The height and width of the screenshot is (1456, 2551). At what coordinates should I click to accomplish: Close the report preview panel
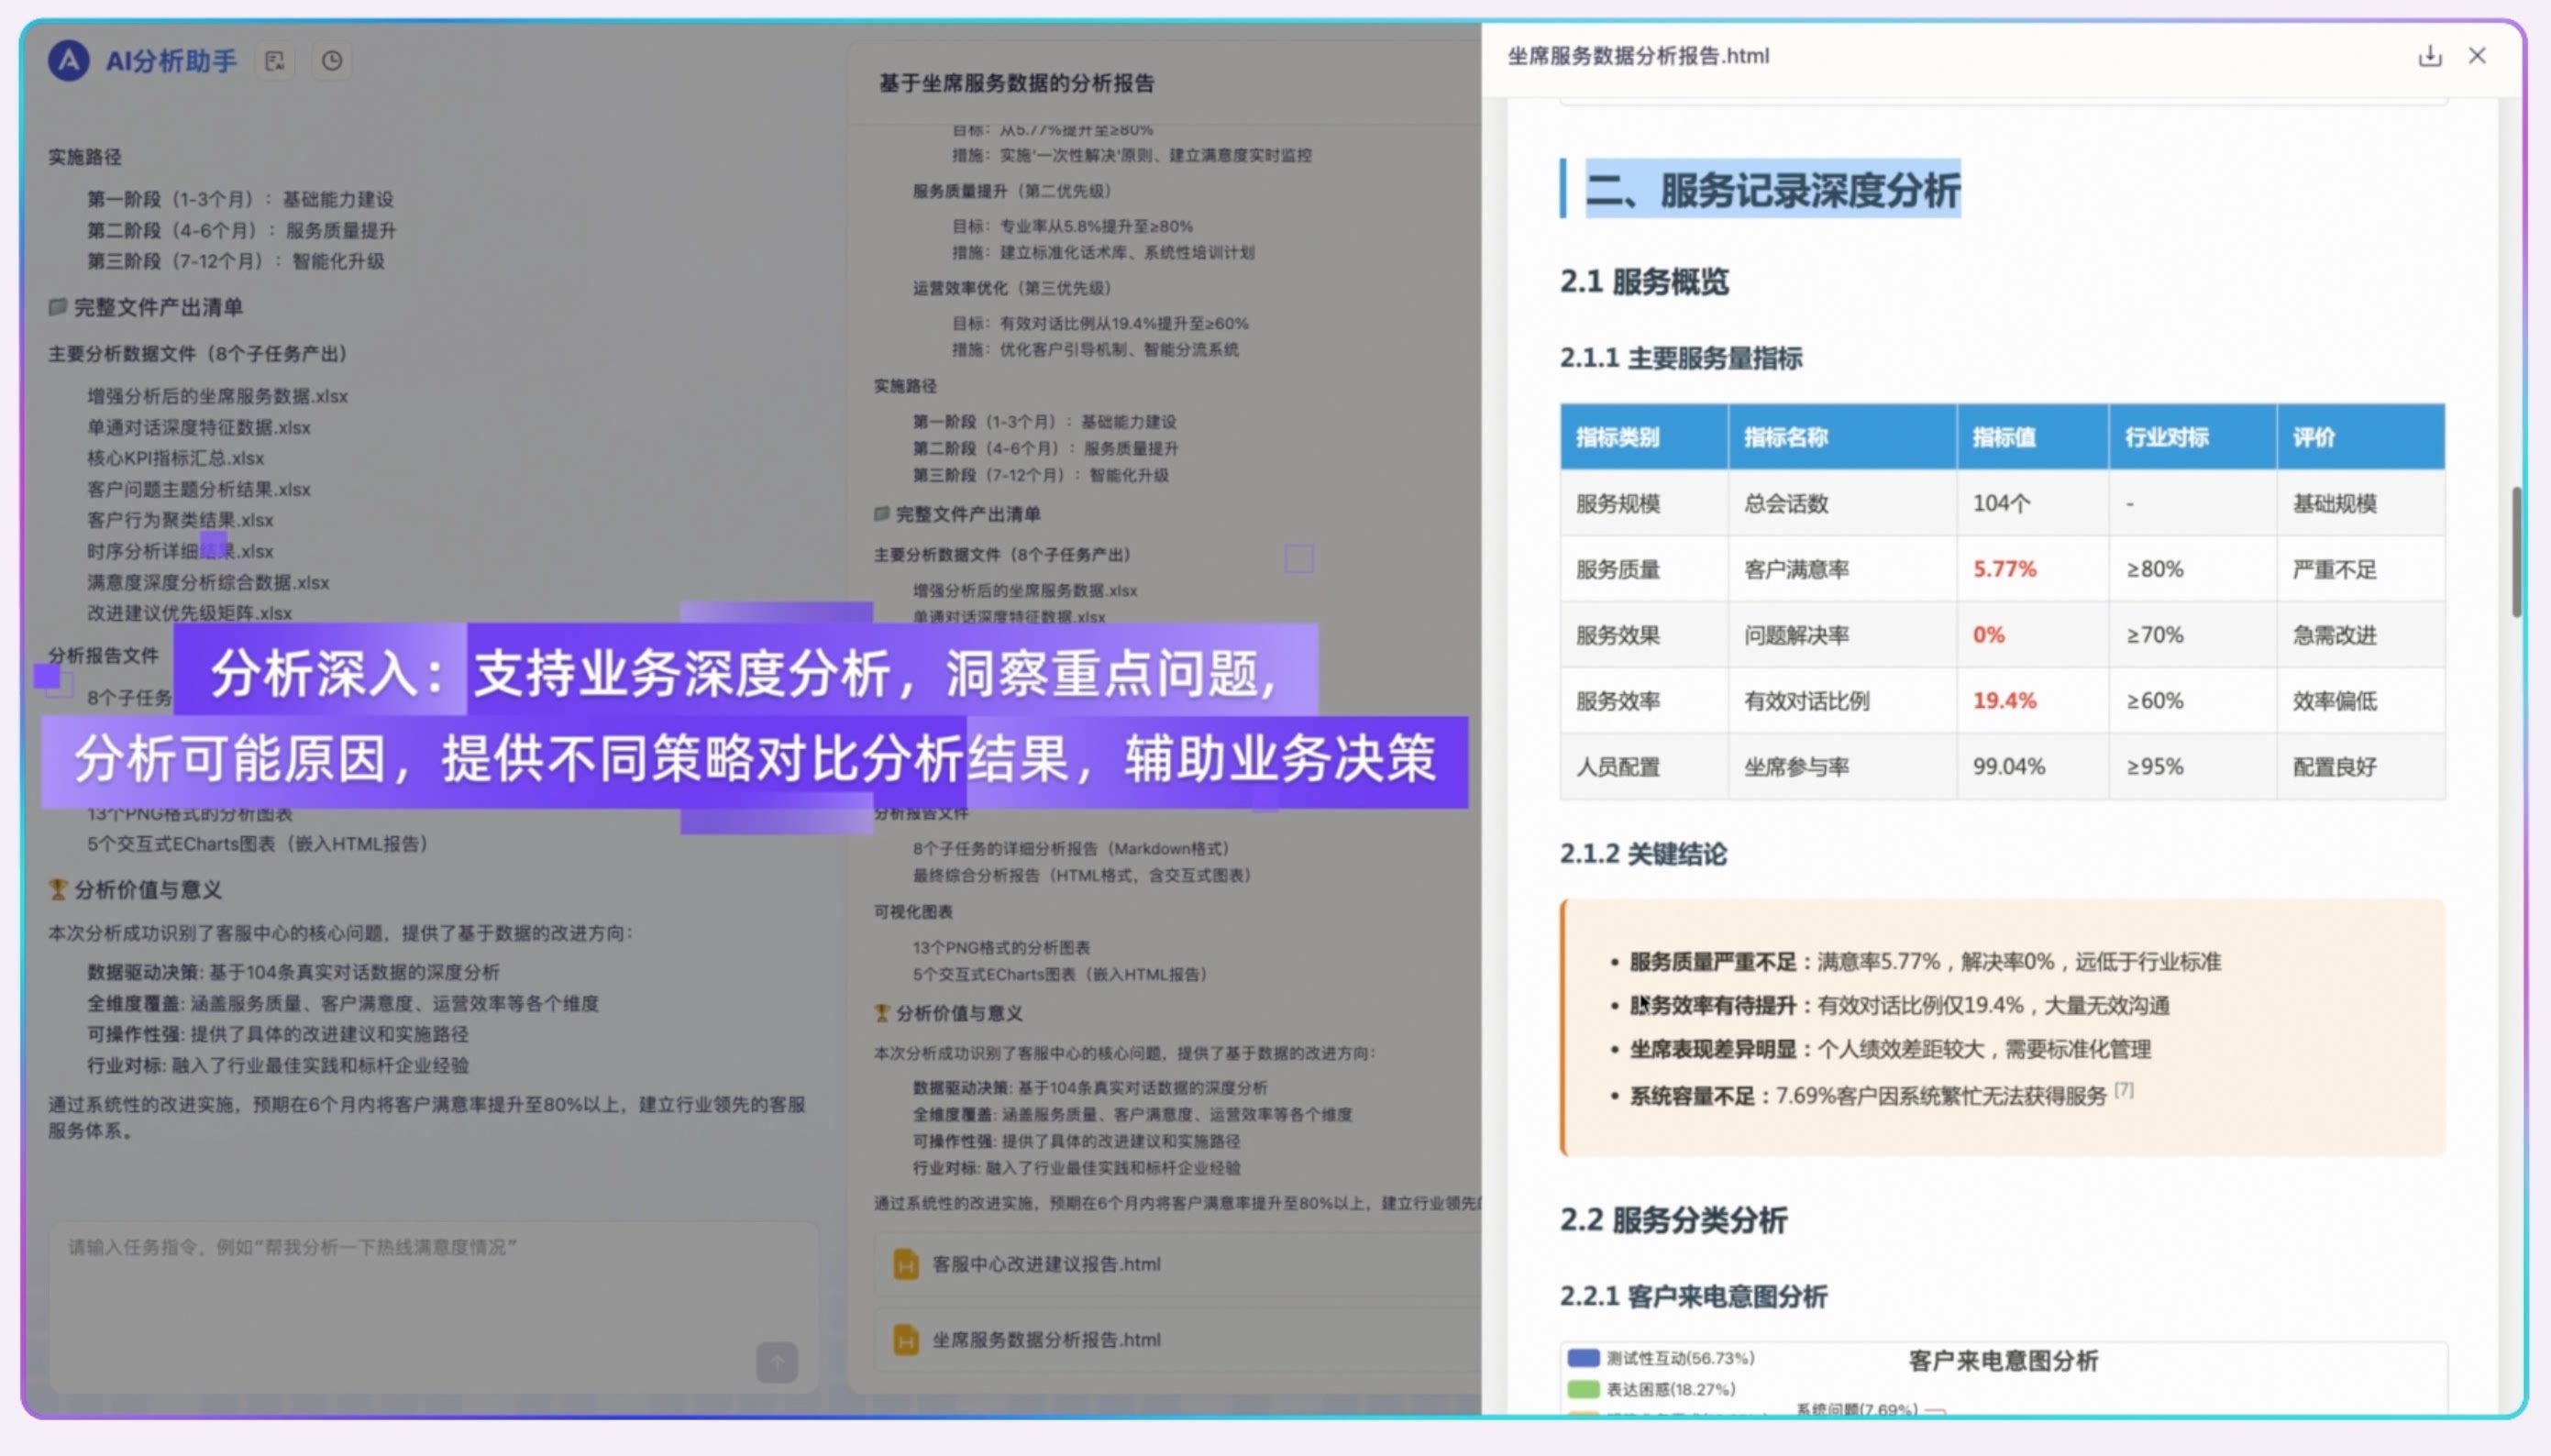pos(2477,56)
